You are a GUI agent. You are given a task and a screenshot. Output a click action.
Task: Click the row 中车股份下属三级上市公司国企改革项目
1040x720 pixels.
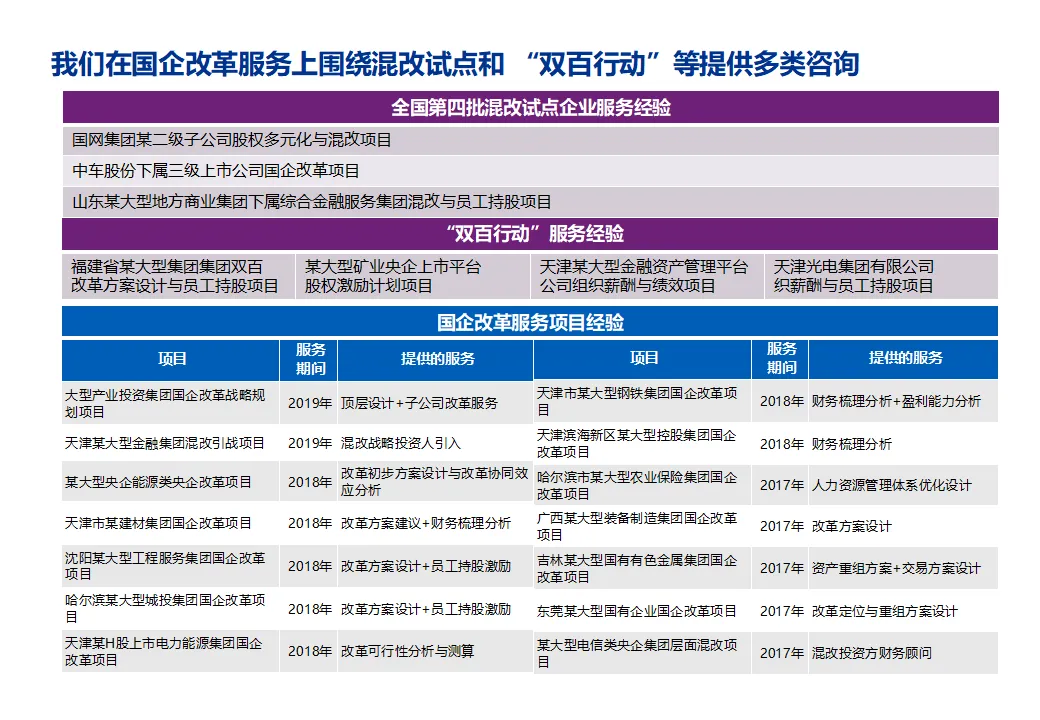[531, 171]
